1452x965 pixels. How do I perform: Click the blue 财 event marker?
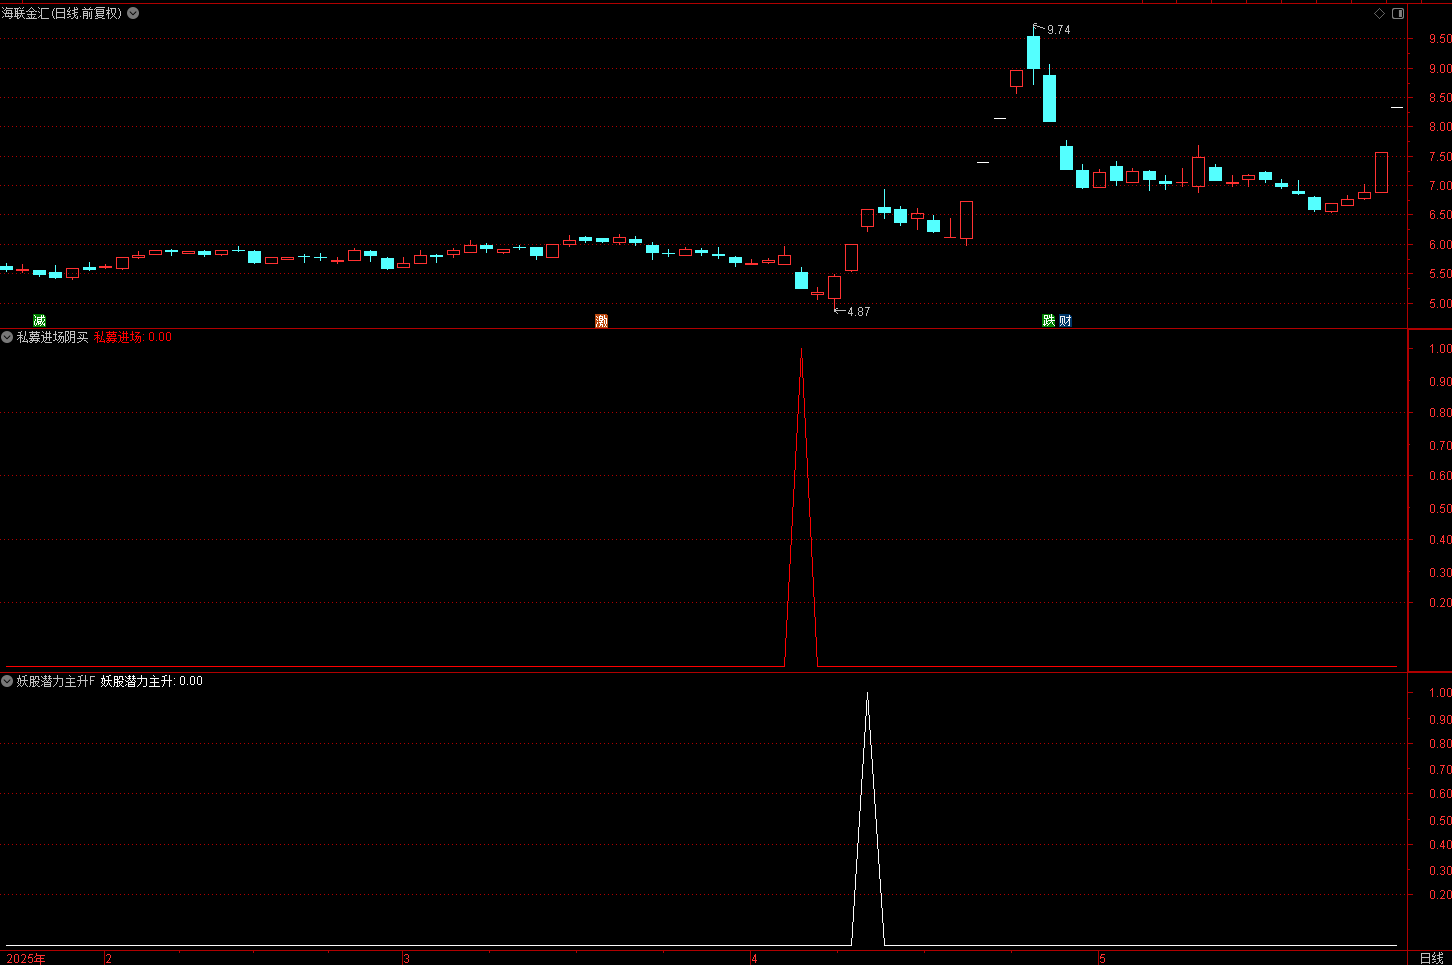pyautogui.click(x=1065, y=320)
